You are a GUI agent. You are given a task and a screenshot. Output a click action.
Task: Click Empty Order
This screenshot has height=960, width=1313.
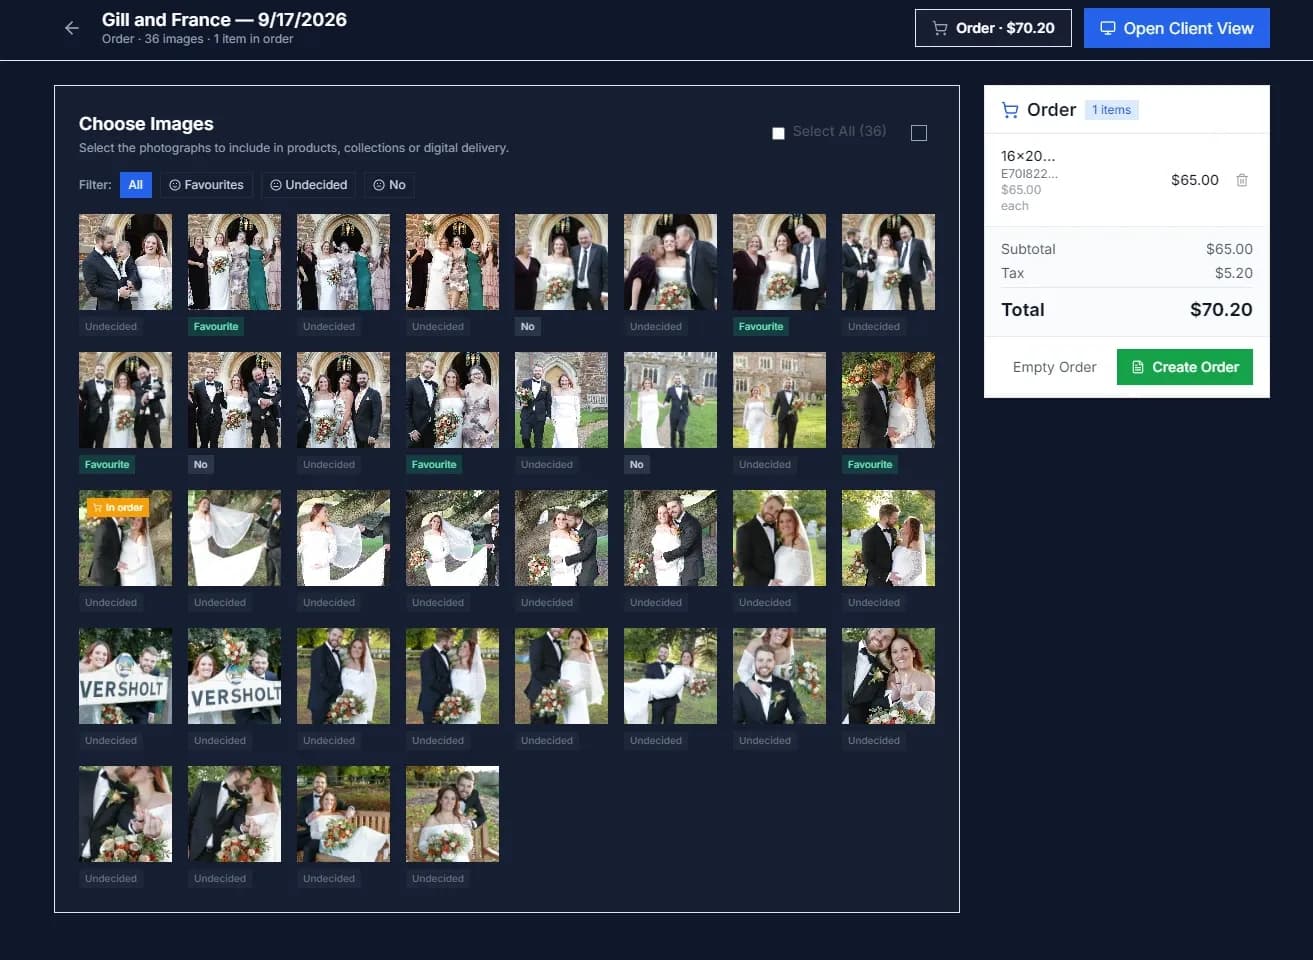(x=1054, y=367)
